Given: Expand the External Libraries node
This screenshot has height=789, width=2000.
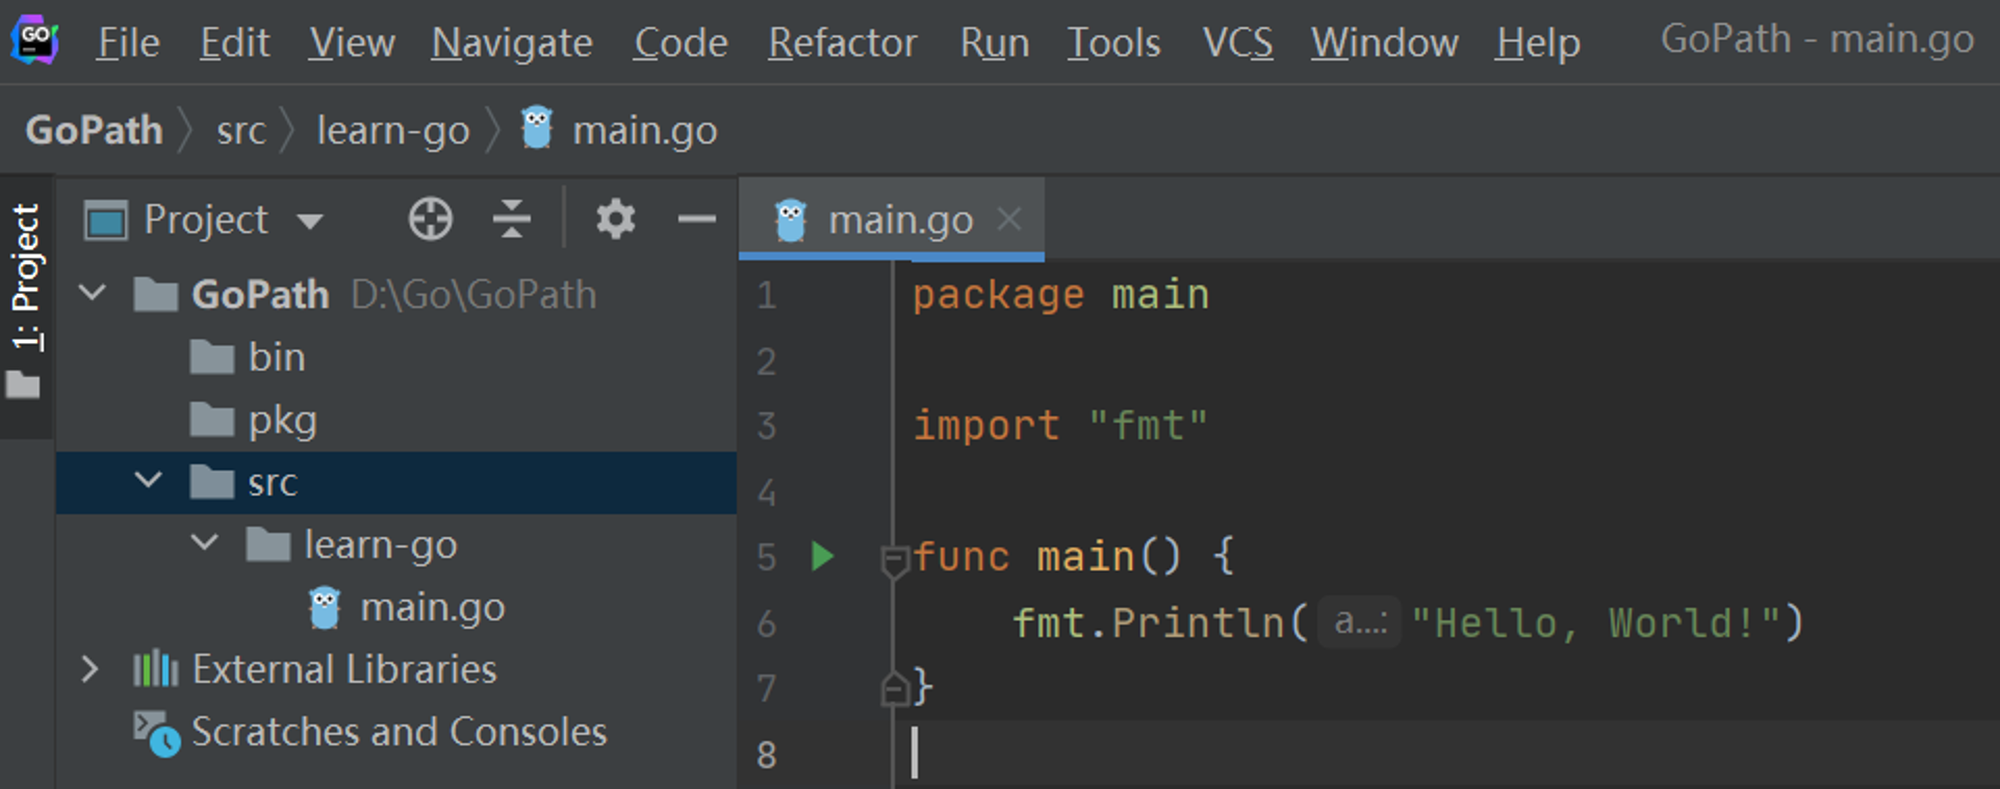Looking at the screenshot, I should [90, 669].
